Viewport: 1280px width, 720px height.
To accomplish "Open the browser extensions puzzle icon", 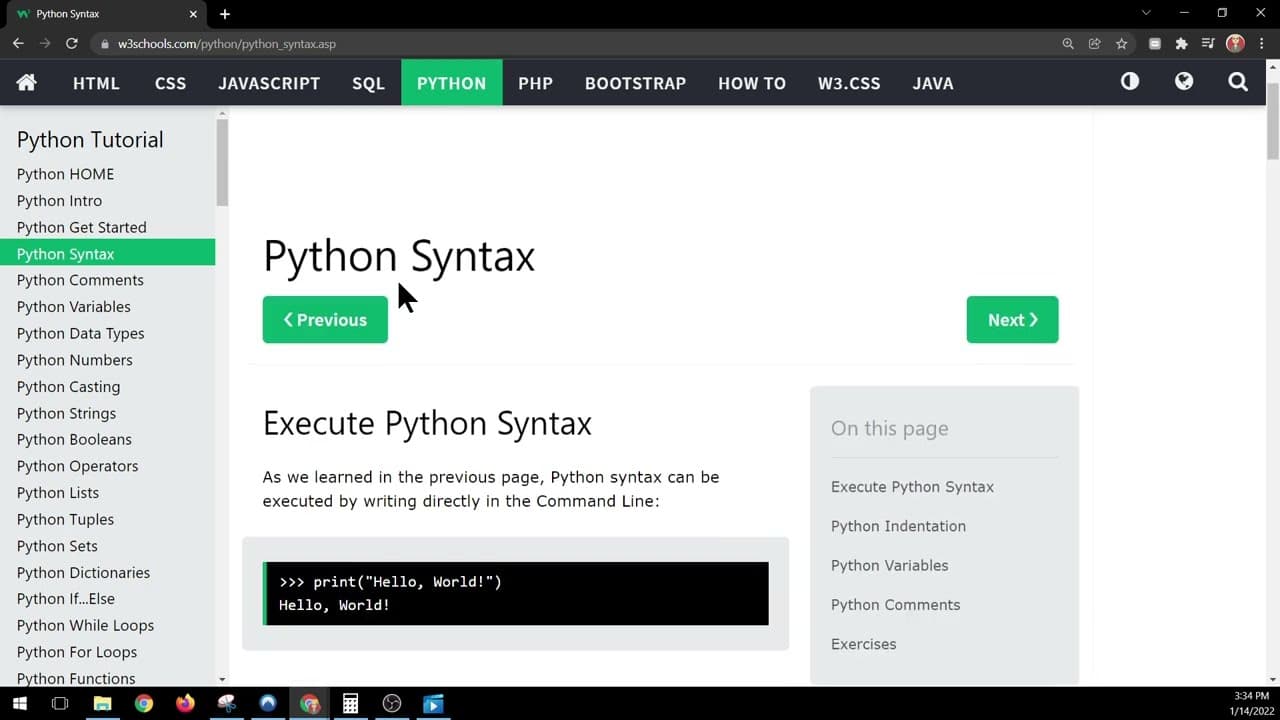I will pyautogui.click(x=1181, y=44).
